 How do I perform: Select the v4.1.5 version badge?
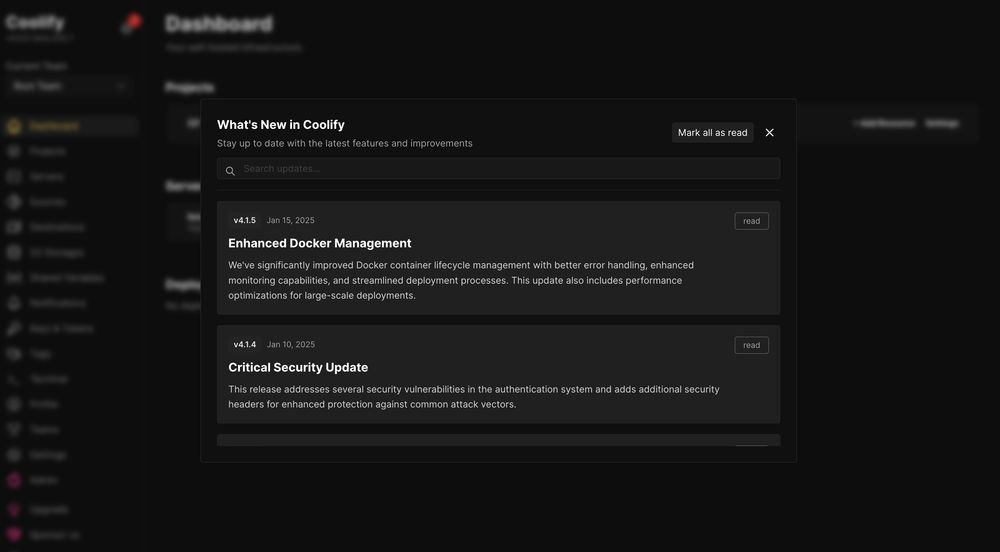(x=244, y=221)
